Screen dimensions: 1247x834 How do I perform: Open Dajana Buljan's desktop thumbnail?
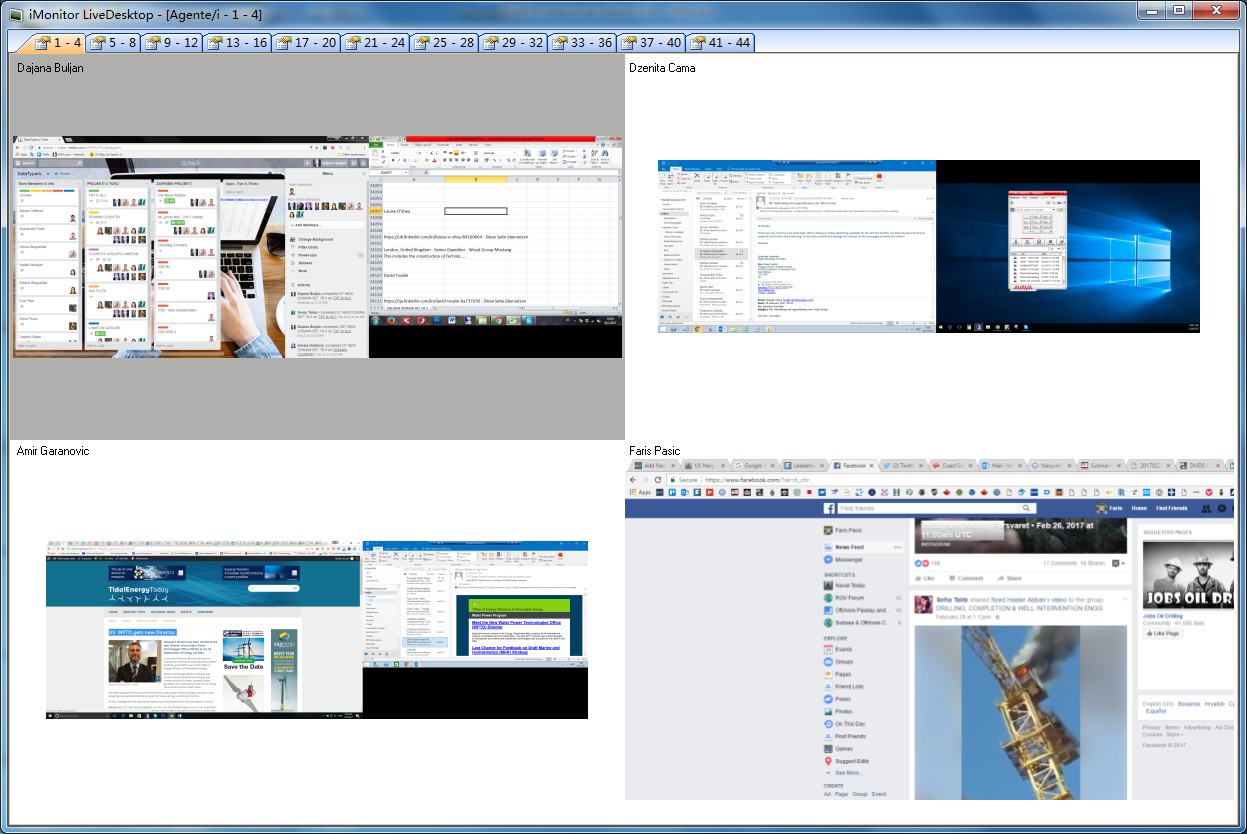point(316,247)
